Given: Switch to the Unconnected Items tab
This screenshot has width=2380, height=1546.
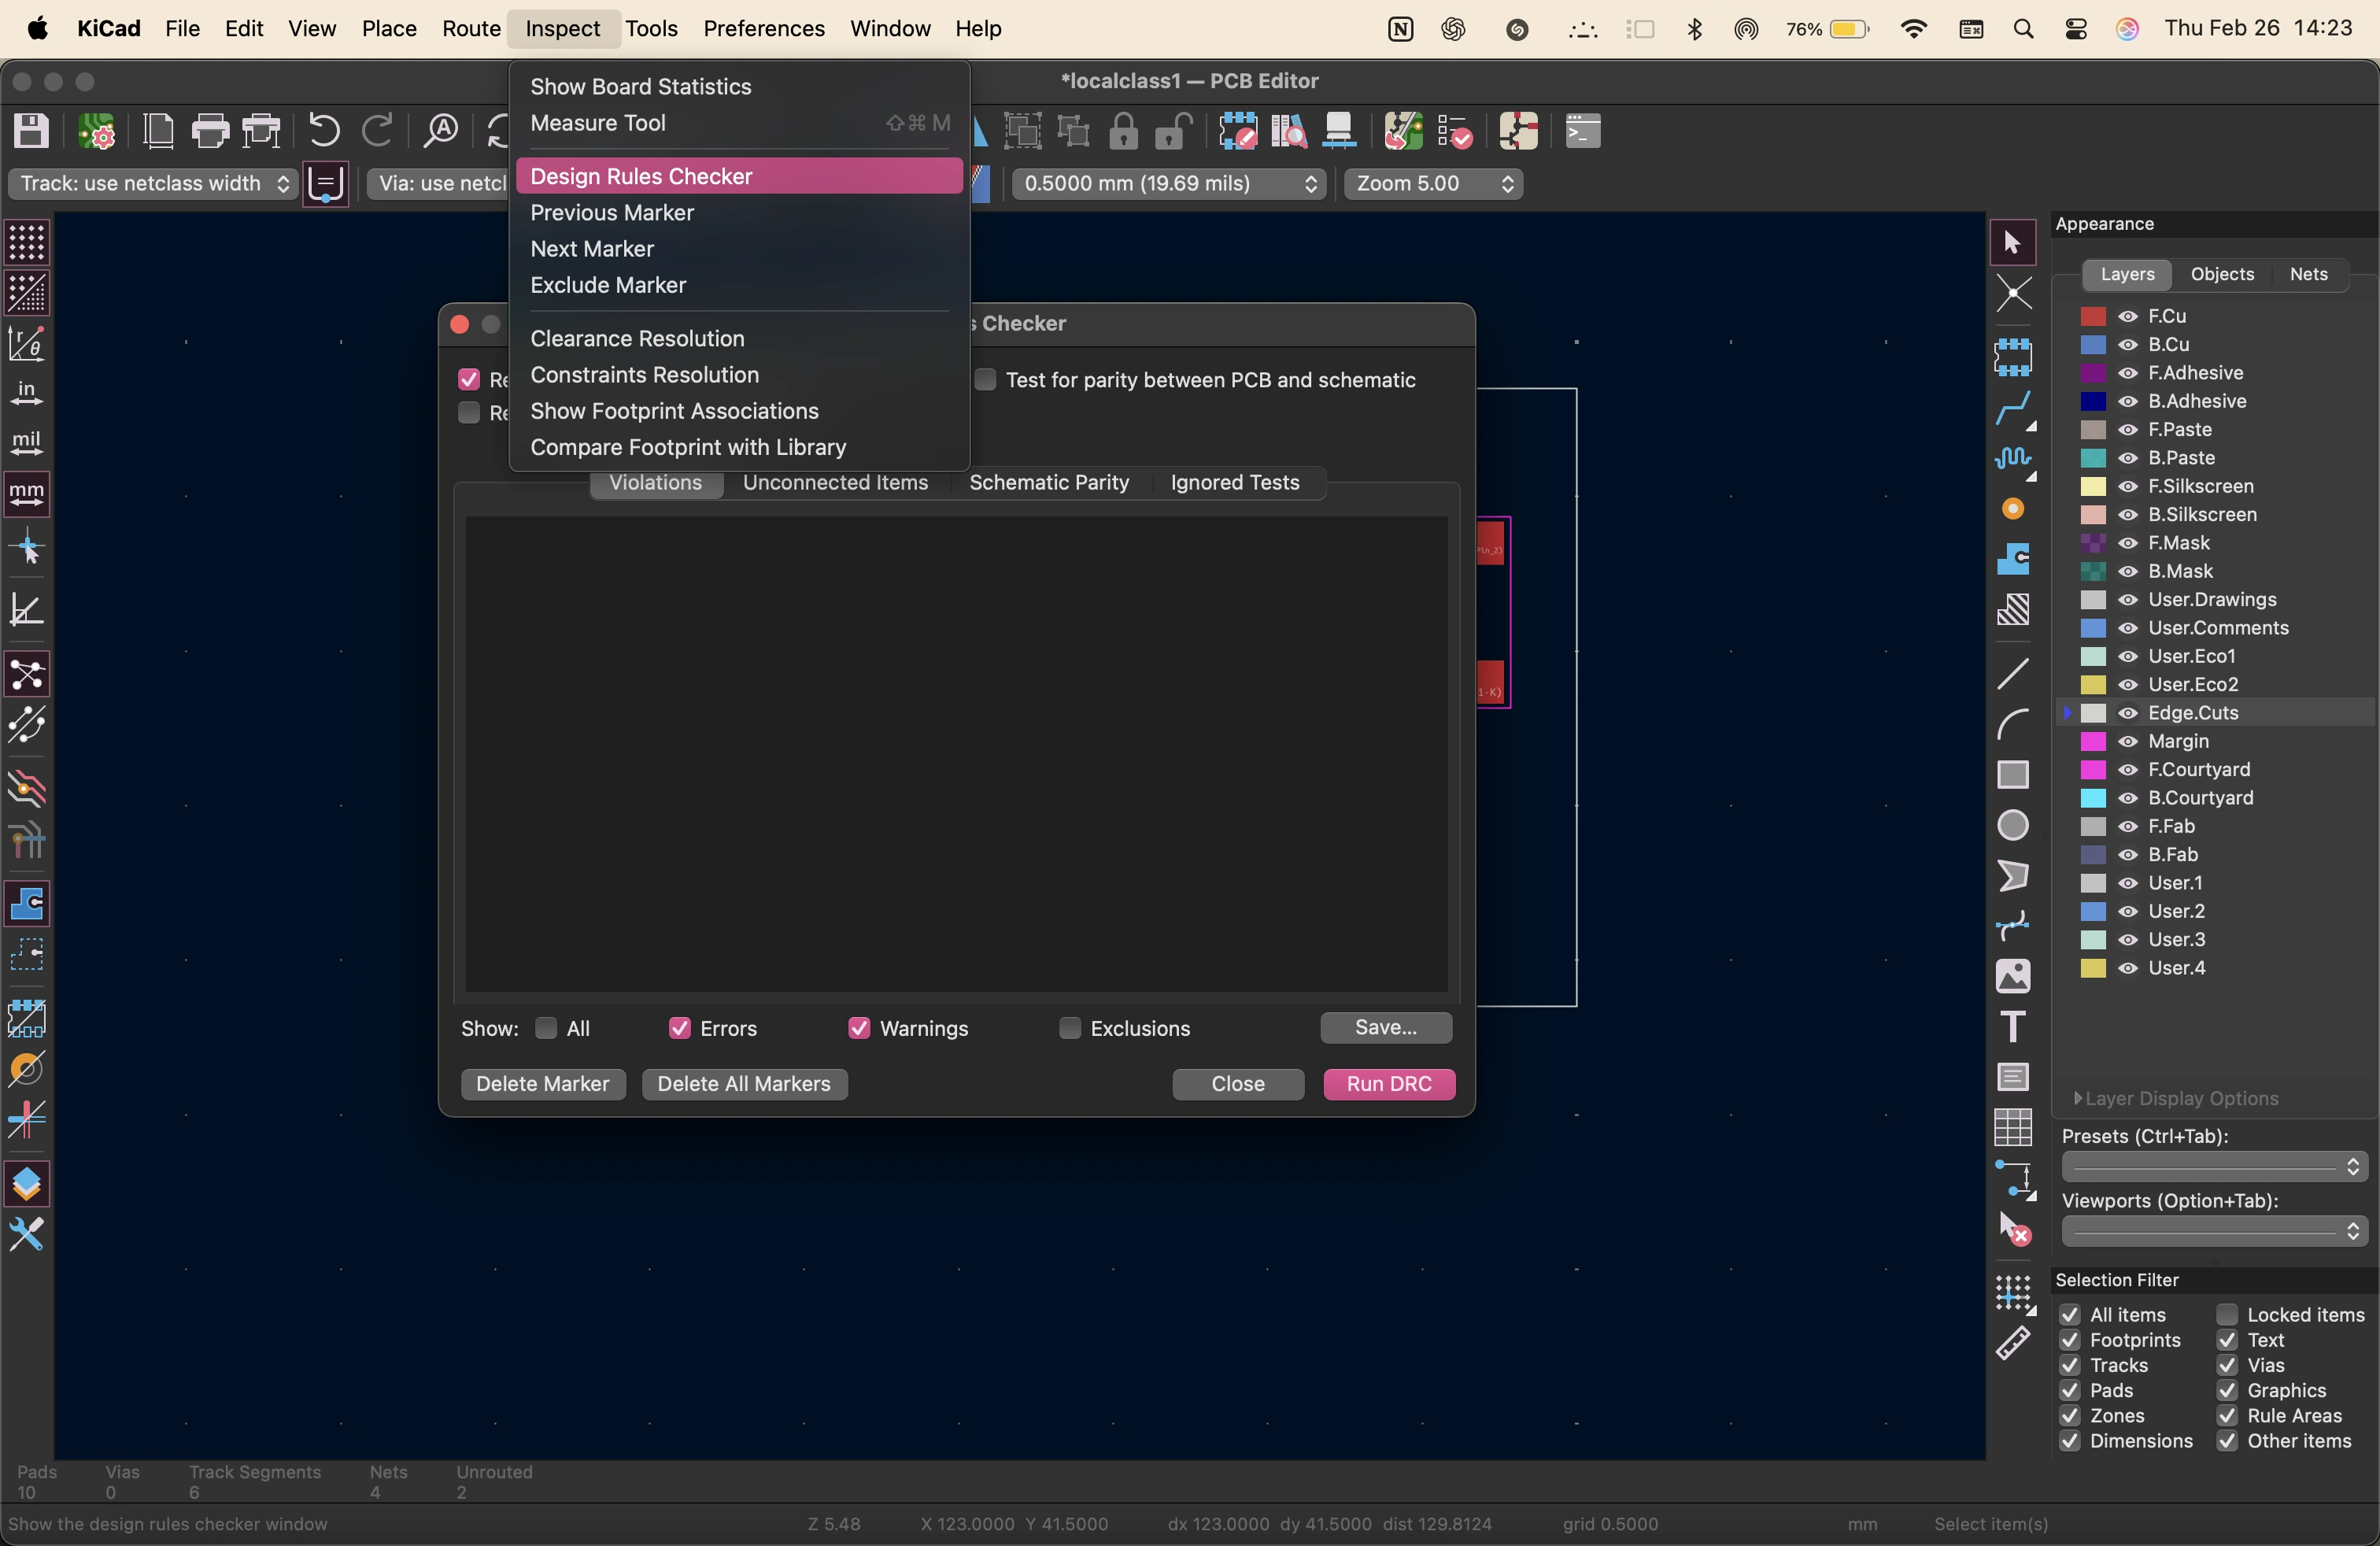Looking at the screenshot, I should (835, 482).
